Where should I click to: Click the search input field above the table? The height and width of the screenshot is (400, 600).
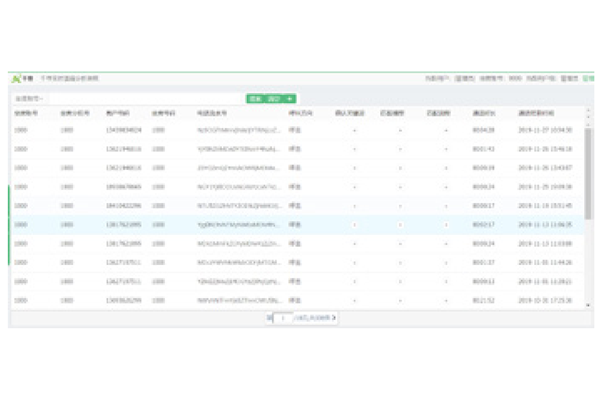tap(146, 99)
